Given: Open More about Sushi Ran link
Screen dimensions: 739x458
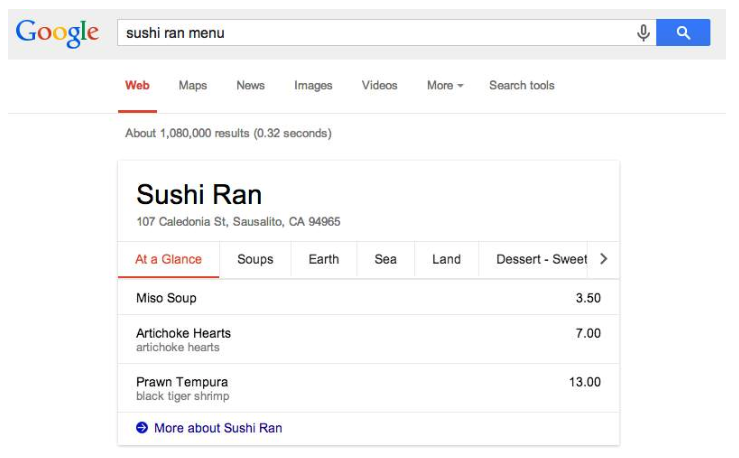Looking at the screenshot, I should (x=218, y=428).
